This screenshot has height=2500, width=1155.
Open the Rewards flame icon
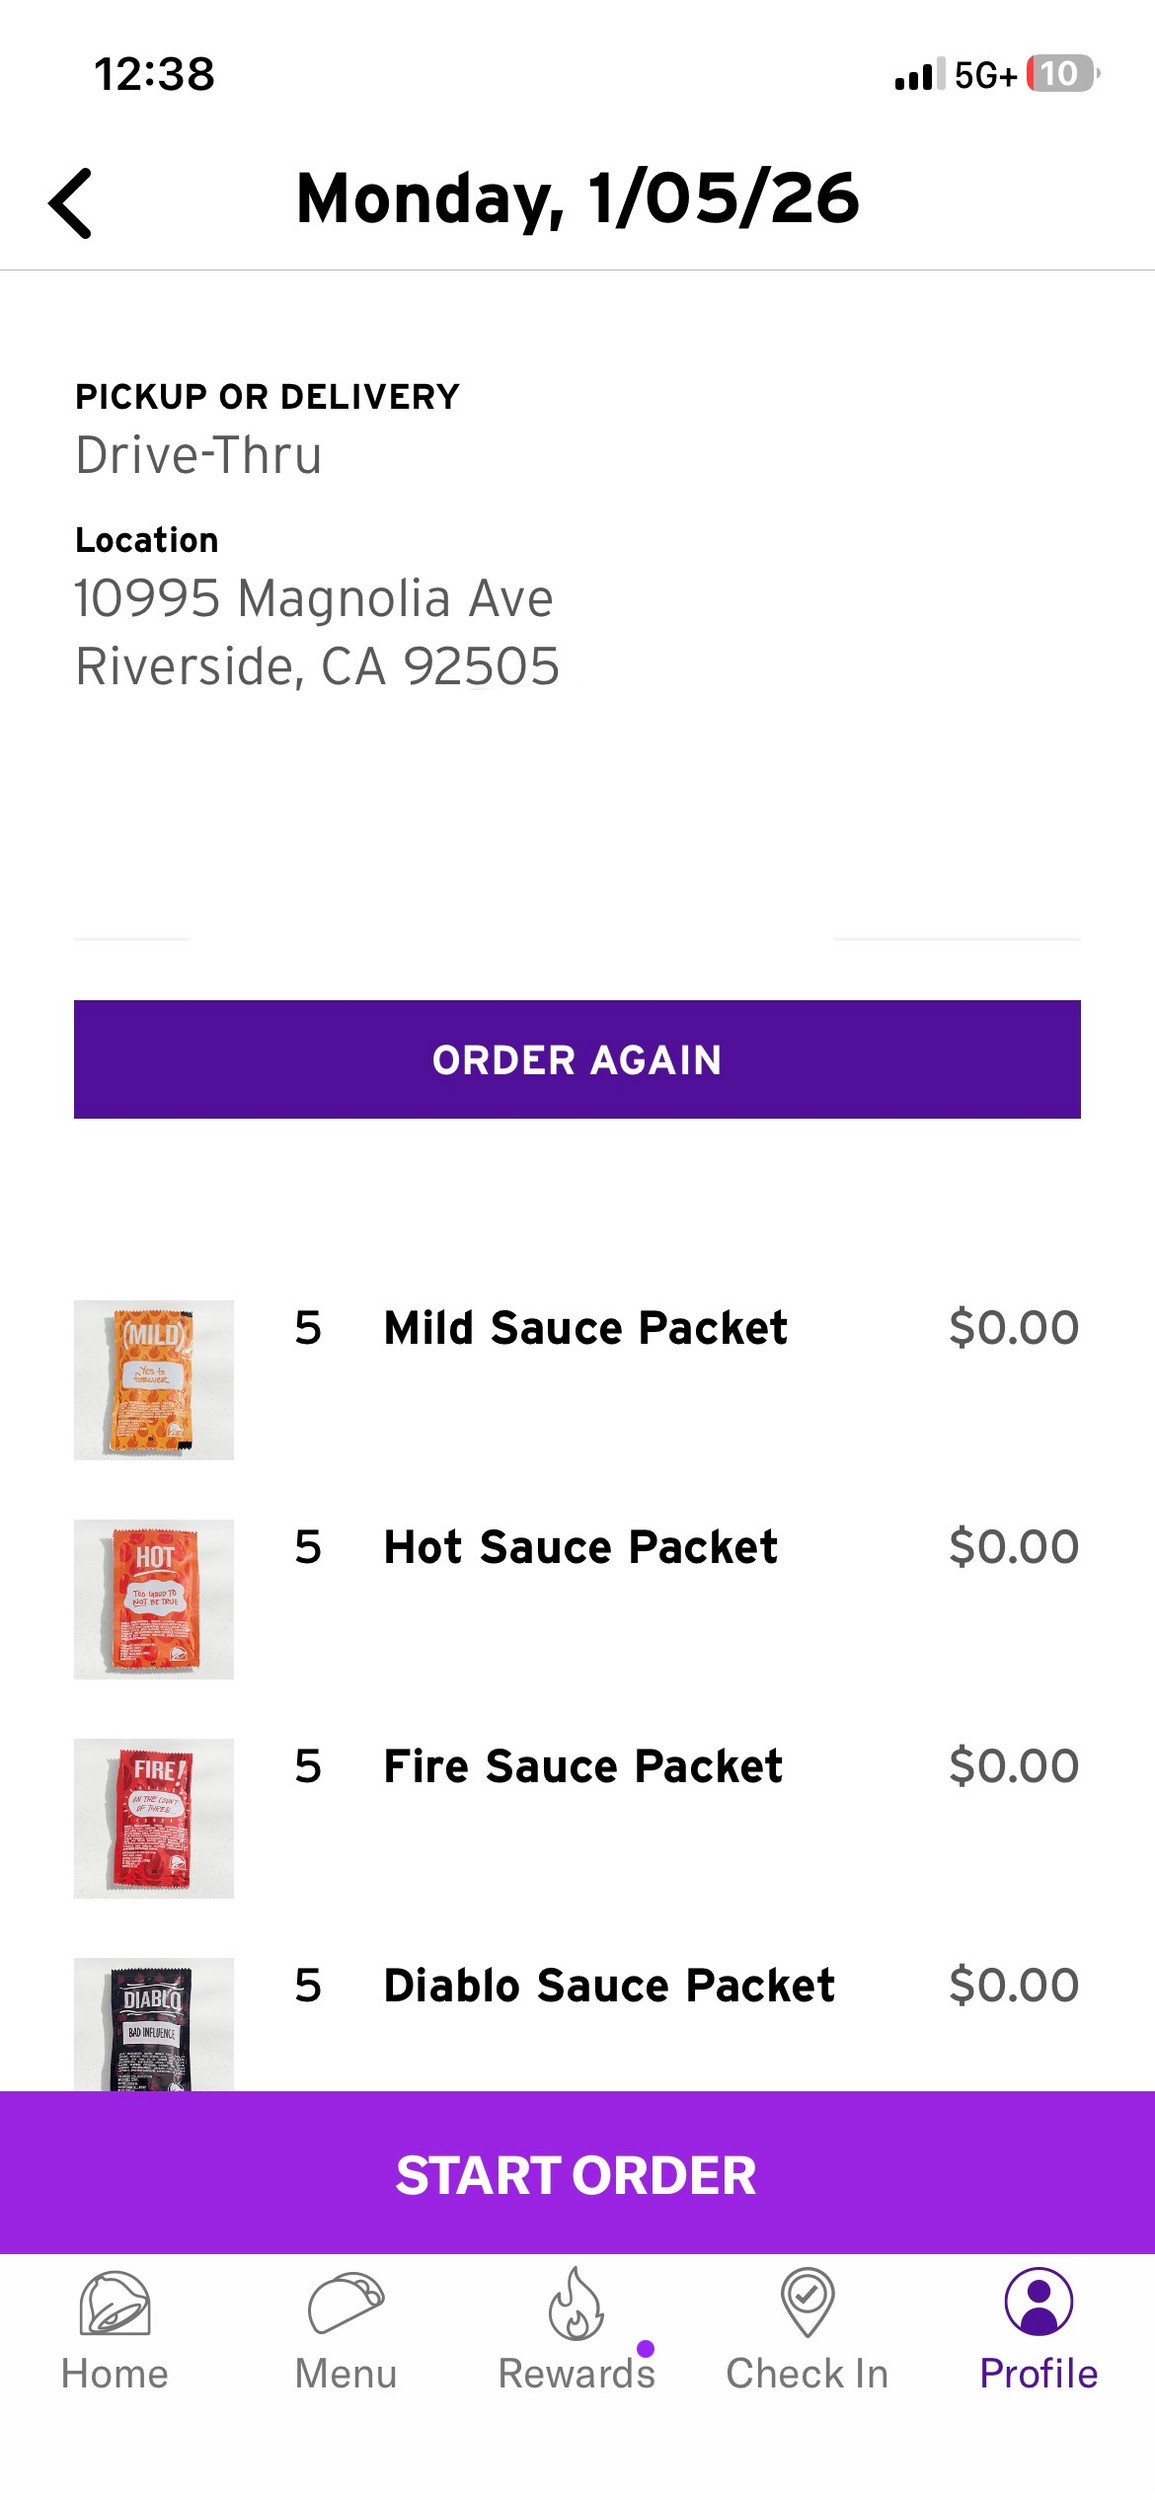[576, 2303]
